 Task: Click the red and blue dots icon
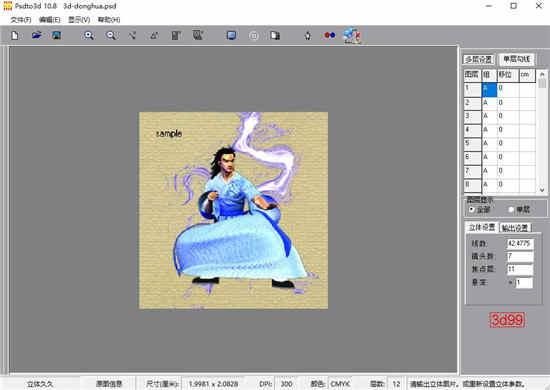pos(330,35)
